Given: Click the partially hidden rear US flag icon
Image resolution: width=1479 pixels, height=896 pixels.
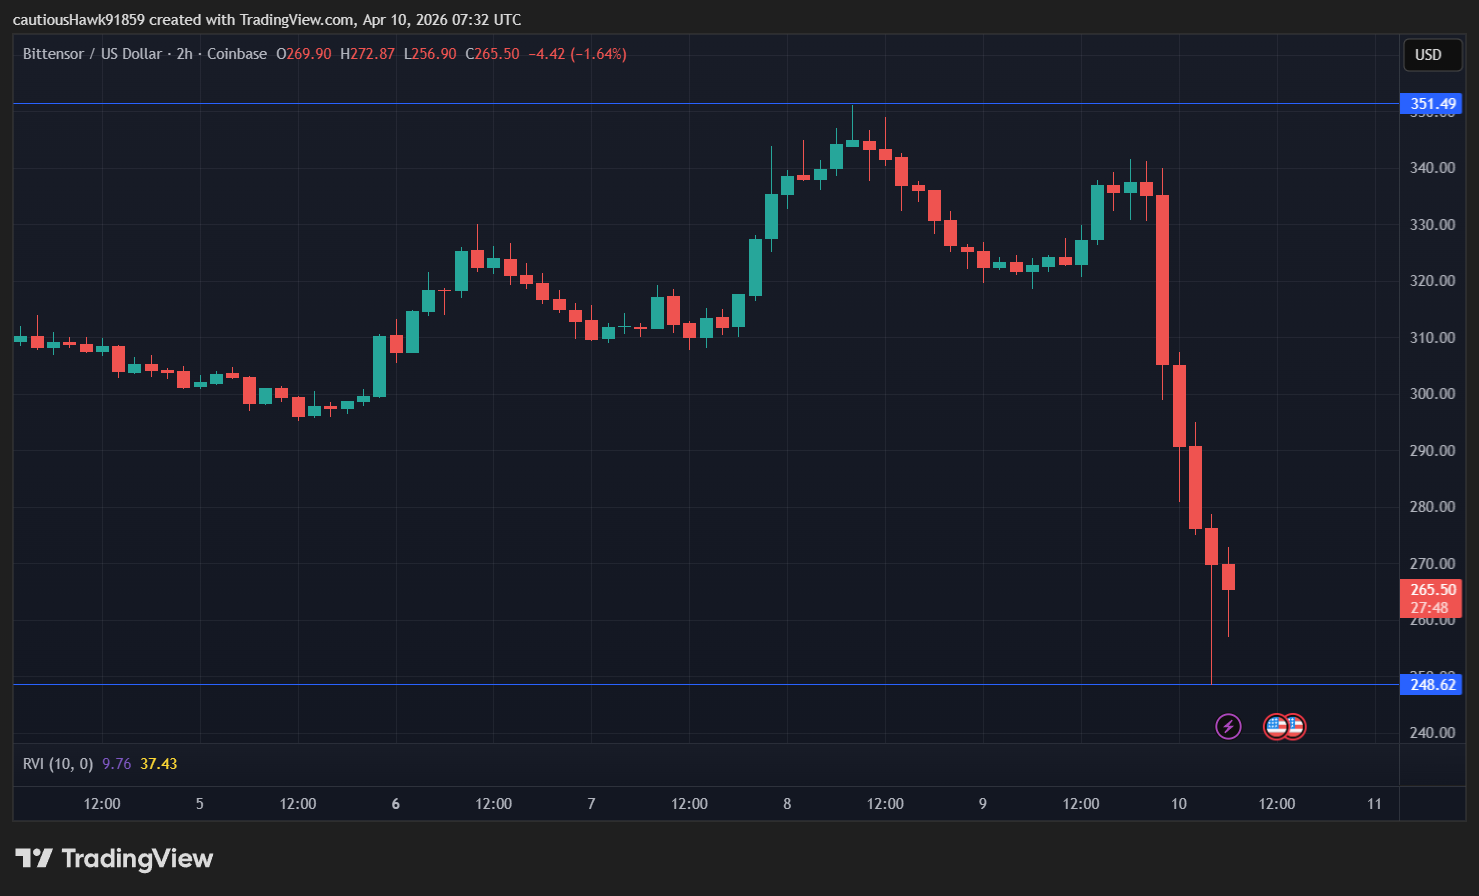Looking at the screenshot, I should click(1298, 726).
